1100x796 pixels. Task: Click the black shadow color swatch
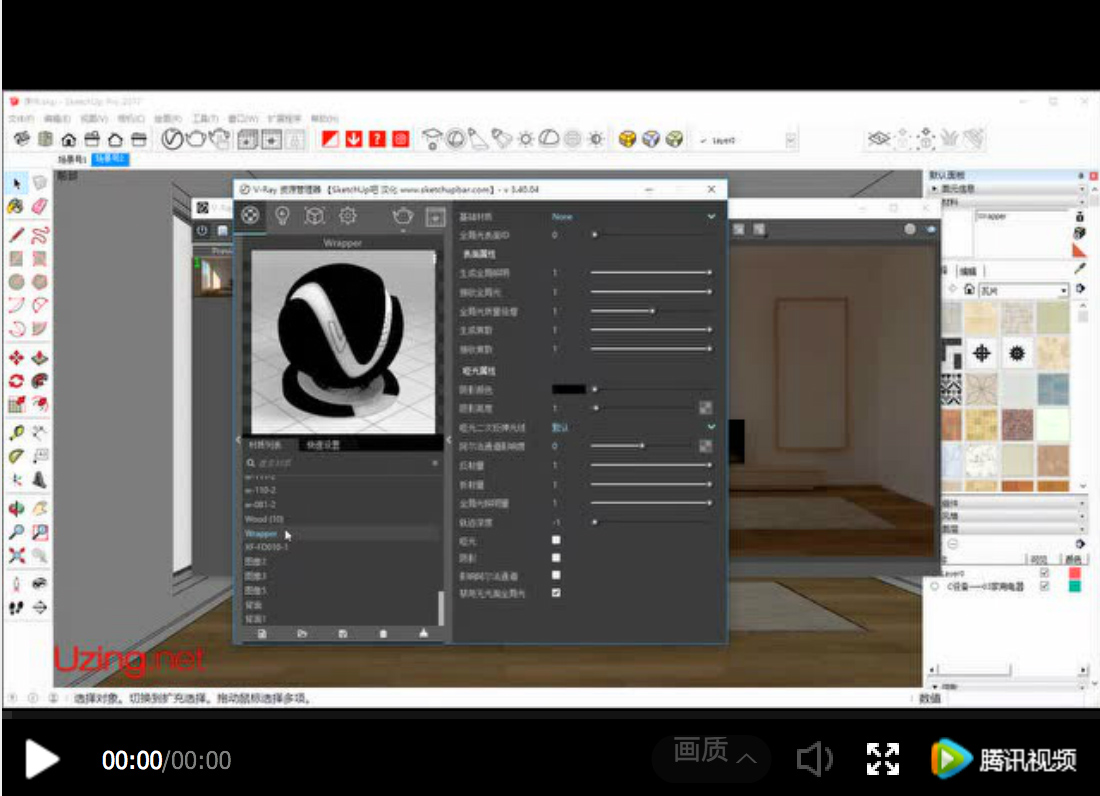click(x=569, y=389)
